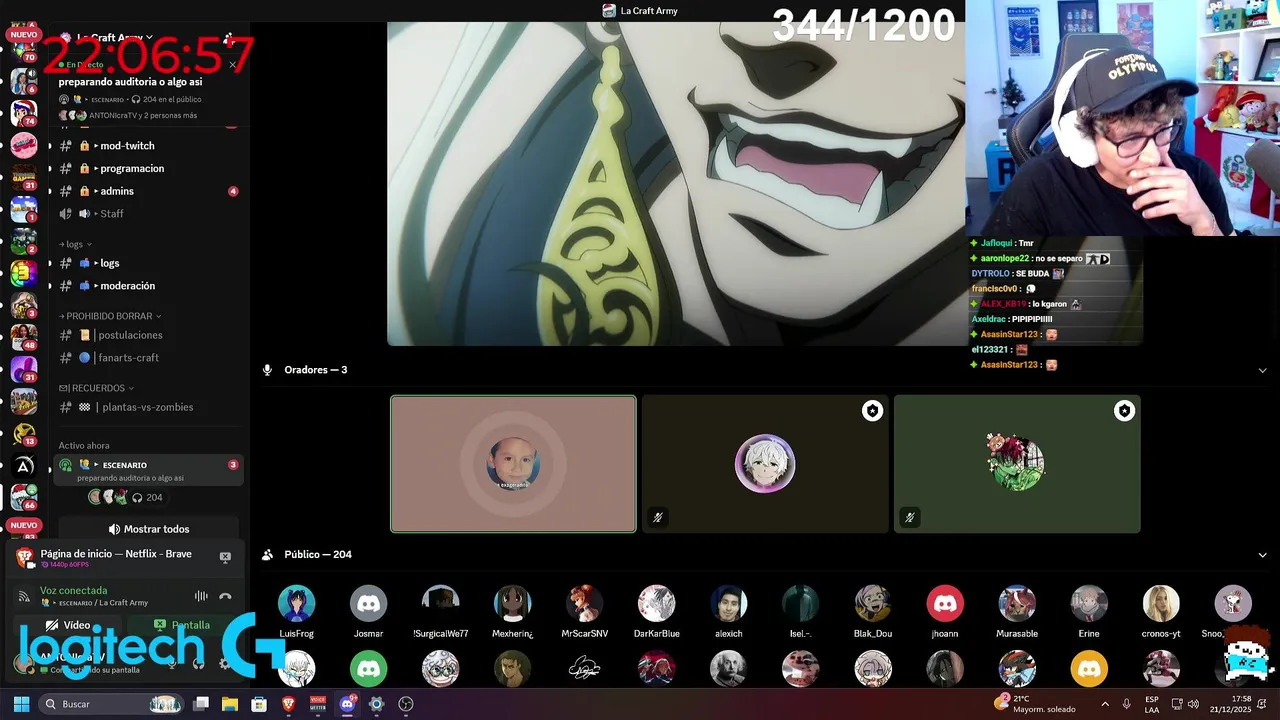
Task: Open server with 74 notifications badge
Action: pos(24,112)
